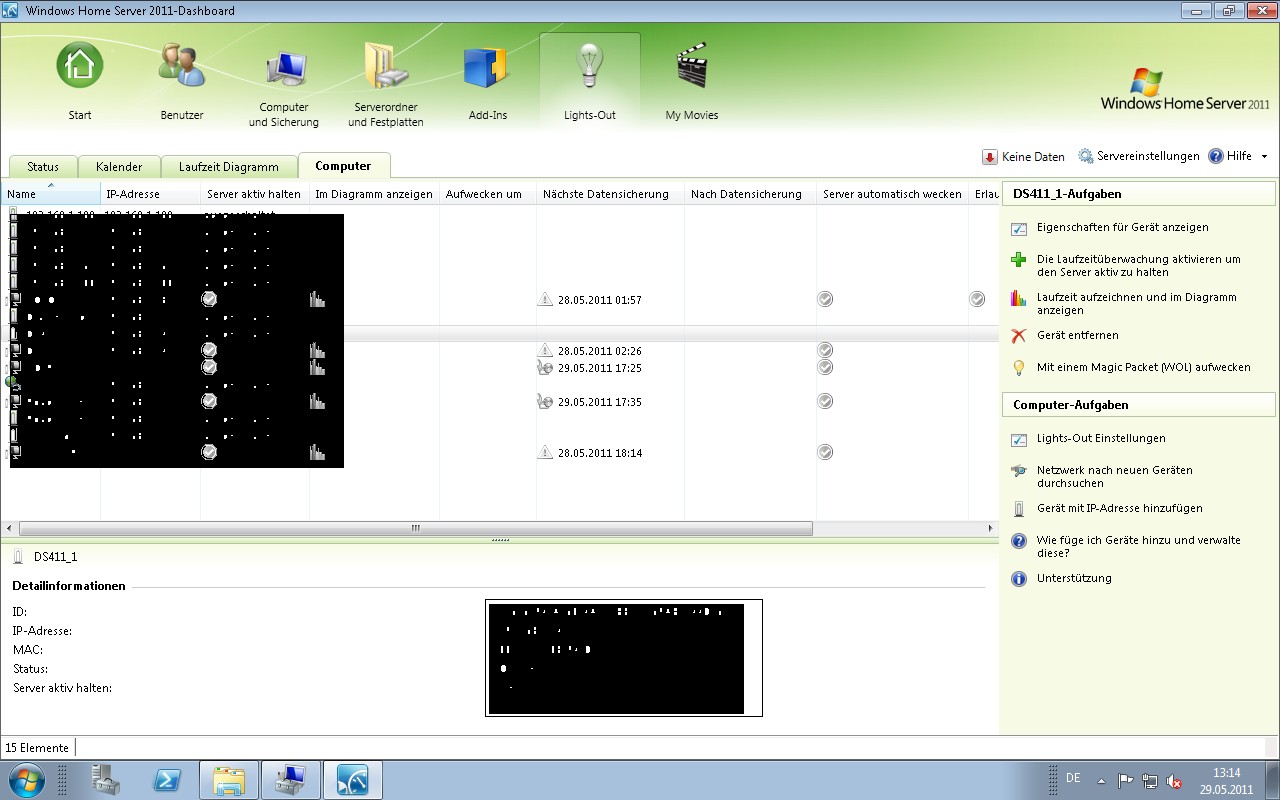Click the scrollbar left arrow
1280x800 pixels.
pos(9,528)
